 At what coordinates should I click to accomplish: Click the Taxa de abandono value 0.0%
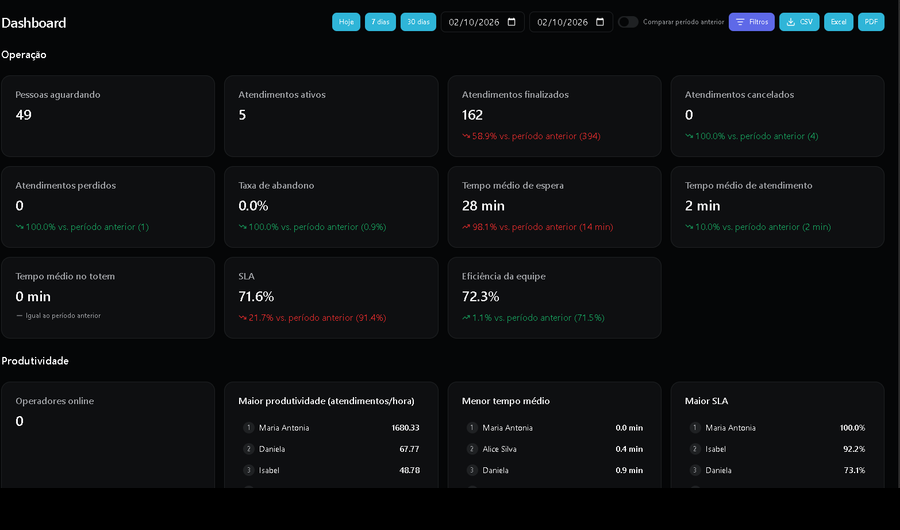tap(253, 206)
